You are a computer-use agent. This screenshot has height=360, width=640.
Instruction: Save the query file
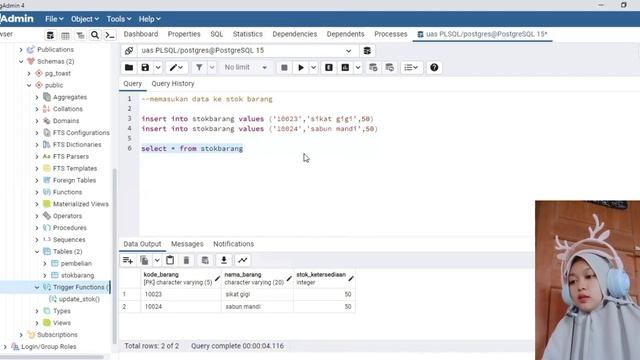click(145, 67)
